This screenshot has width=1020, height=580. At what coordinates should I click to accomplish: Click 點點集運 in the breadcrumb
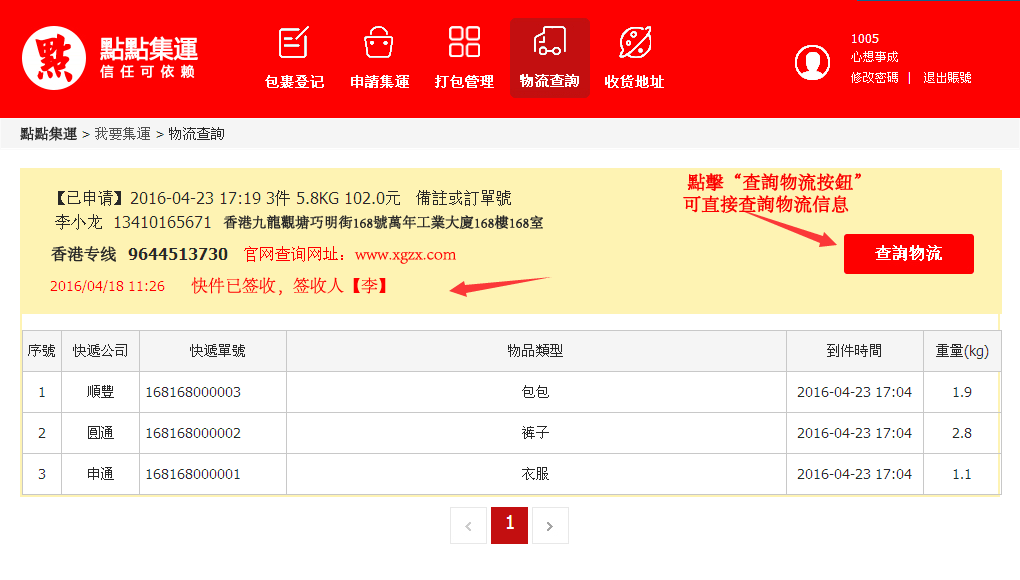point(49,134)
